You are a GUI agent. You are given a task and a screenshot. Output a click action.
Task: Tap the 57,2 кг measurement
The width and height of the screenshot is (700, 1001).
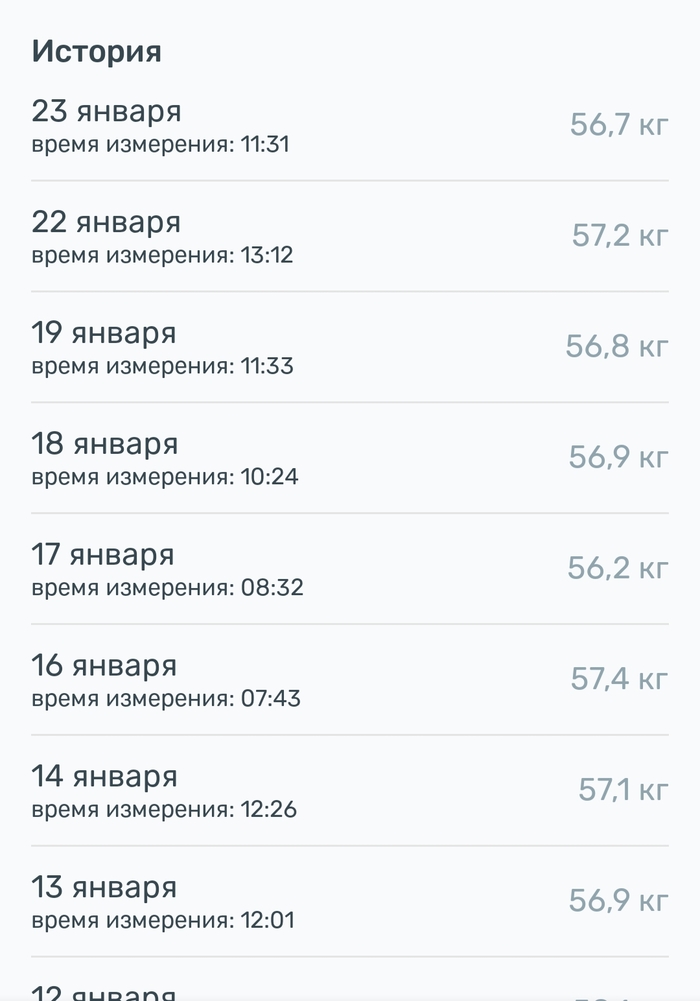620,236
